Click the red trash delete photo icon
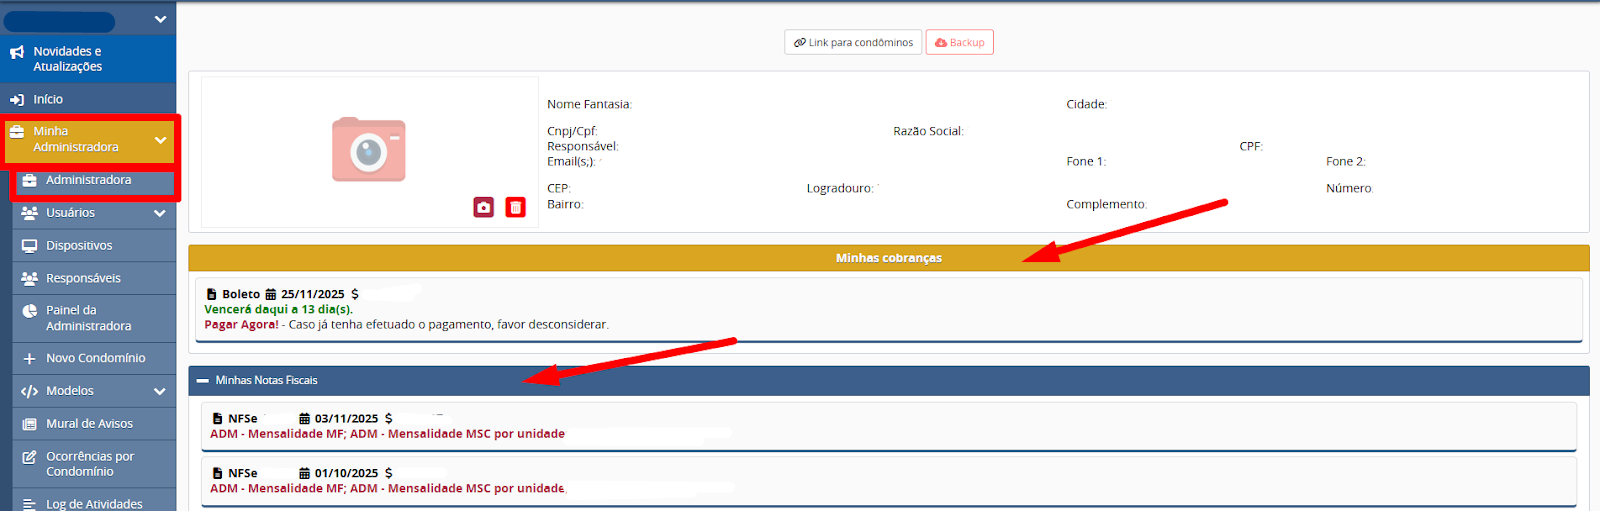 coord(515,207)
